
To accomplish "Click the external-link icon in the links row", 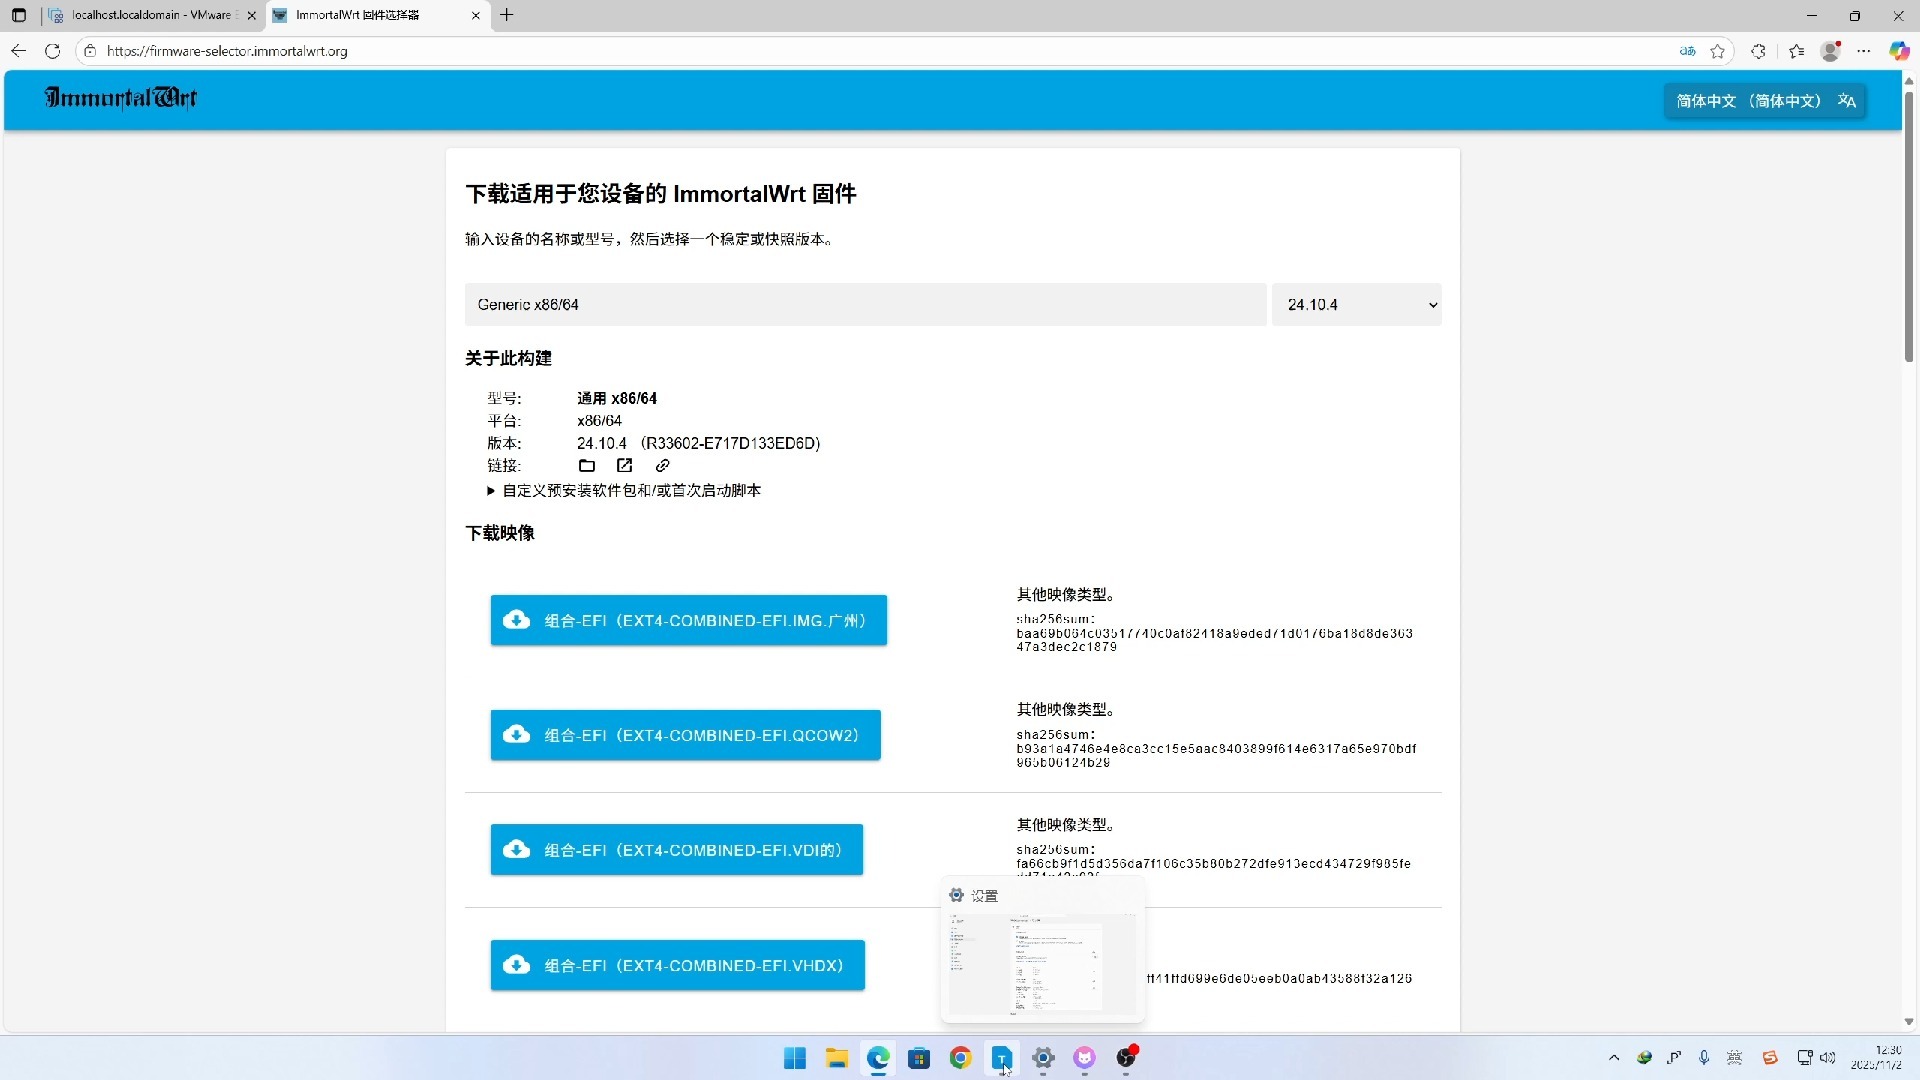I will (x=624, y=466).
